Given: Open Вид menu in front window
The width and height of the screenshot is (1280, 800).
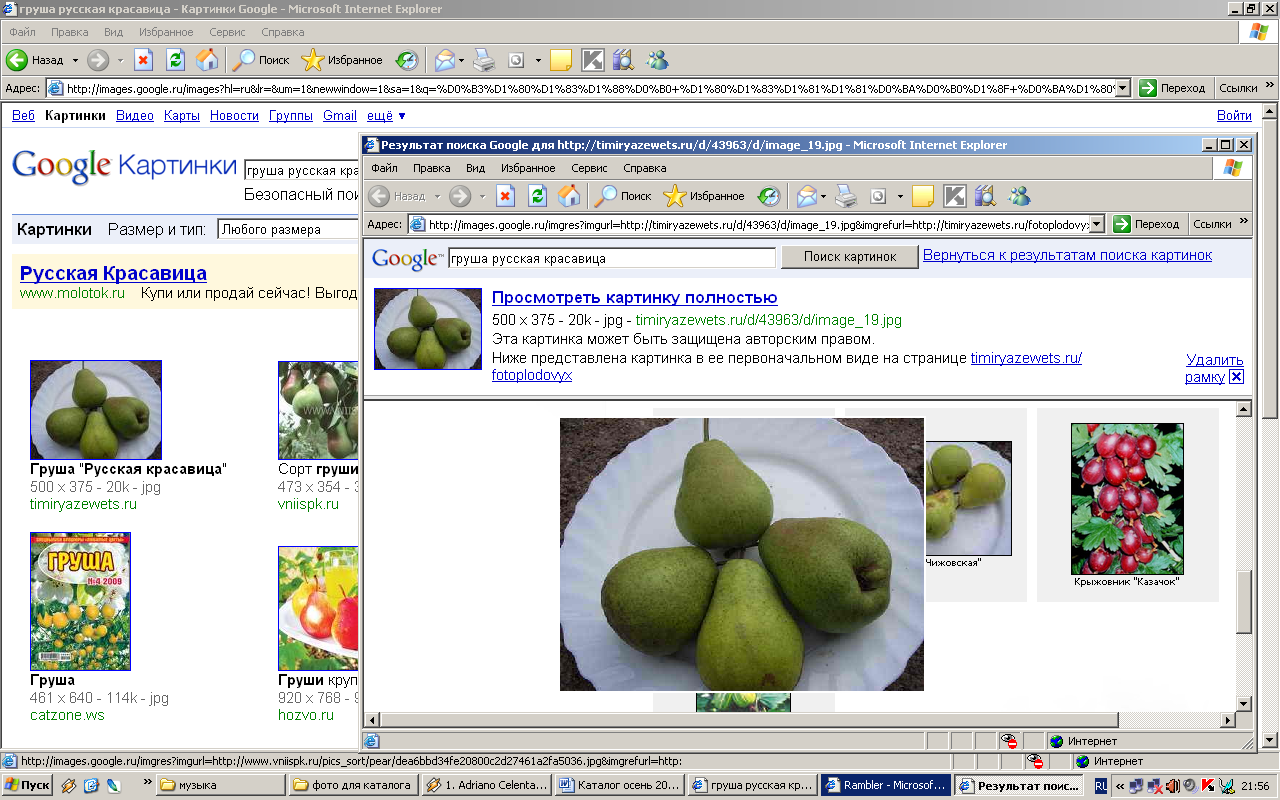Looking at the screenshot, I should [476, 168].
